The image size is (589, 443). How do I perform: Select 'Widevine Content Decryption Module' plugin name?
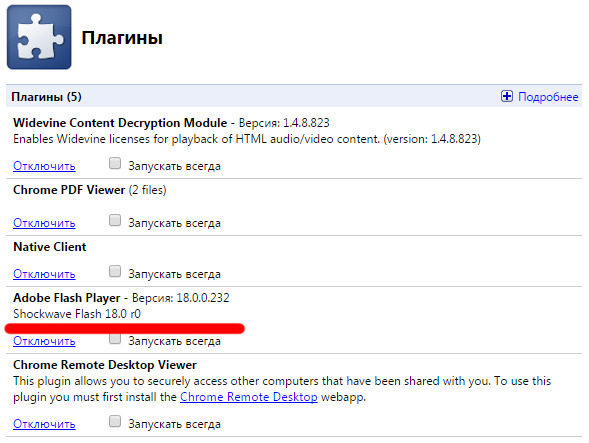point(120,123)
